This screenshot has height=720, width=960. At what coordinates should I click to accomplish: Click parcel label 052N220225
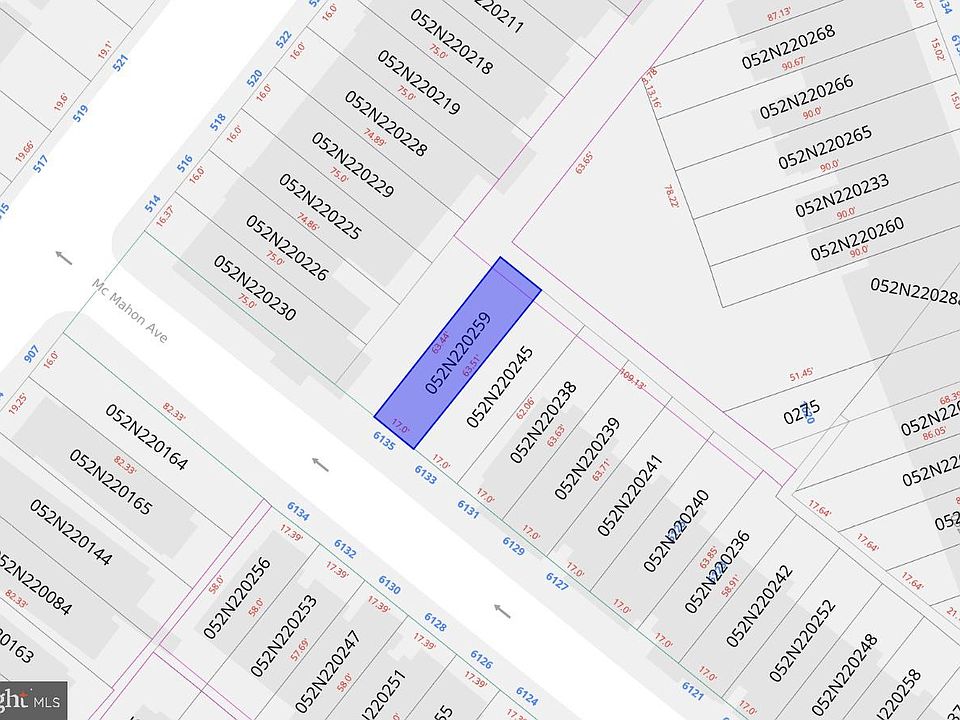[x=320, y=206]
